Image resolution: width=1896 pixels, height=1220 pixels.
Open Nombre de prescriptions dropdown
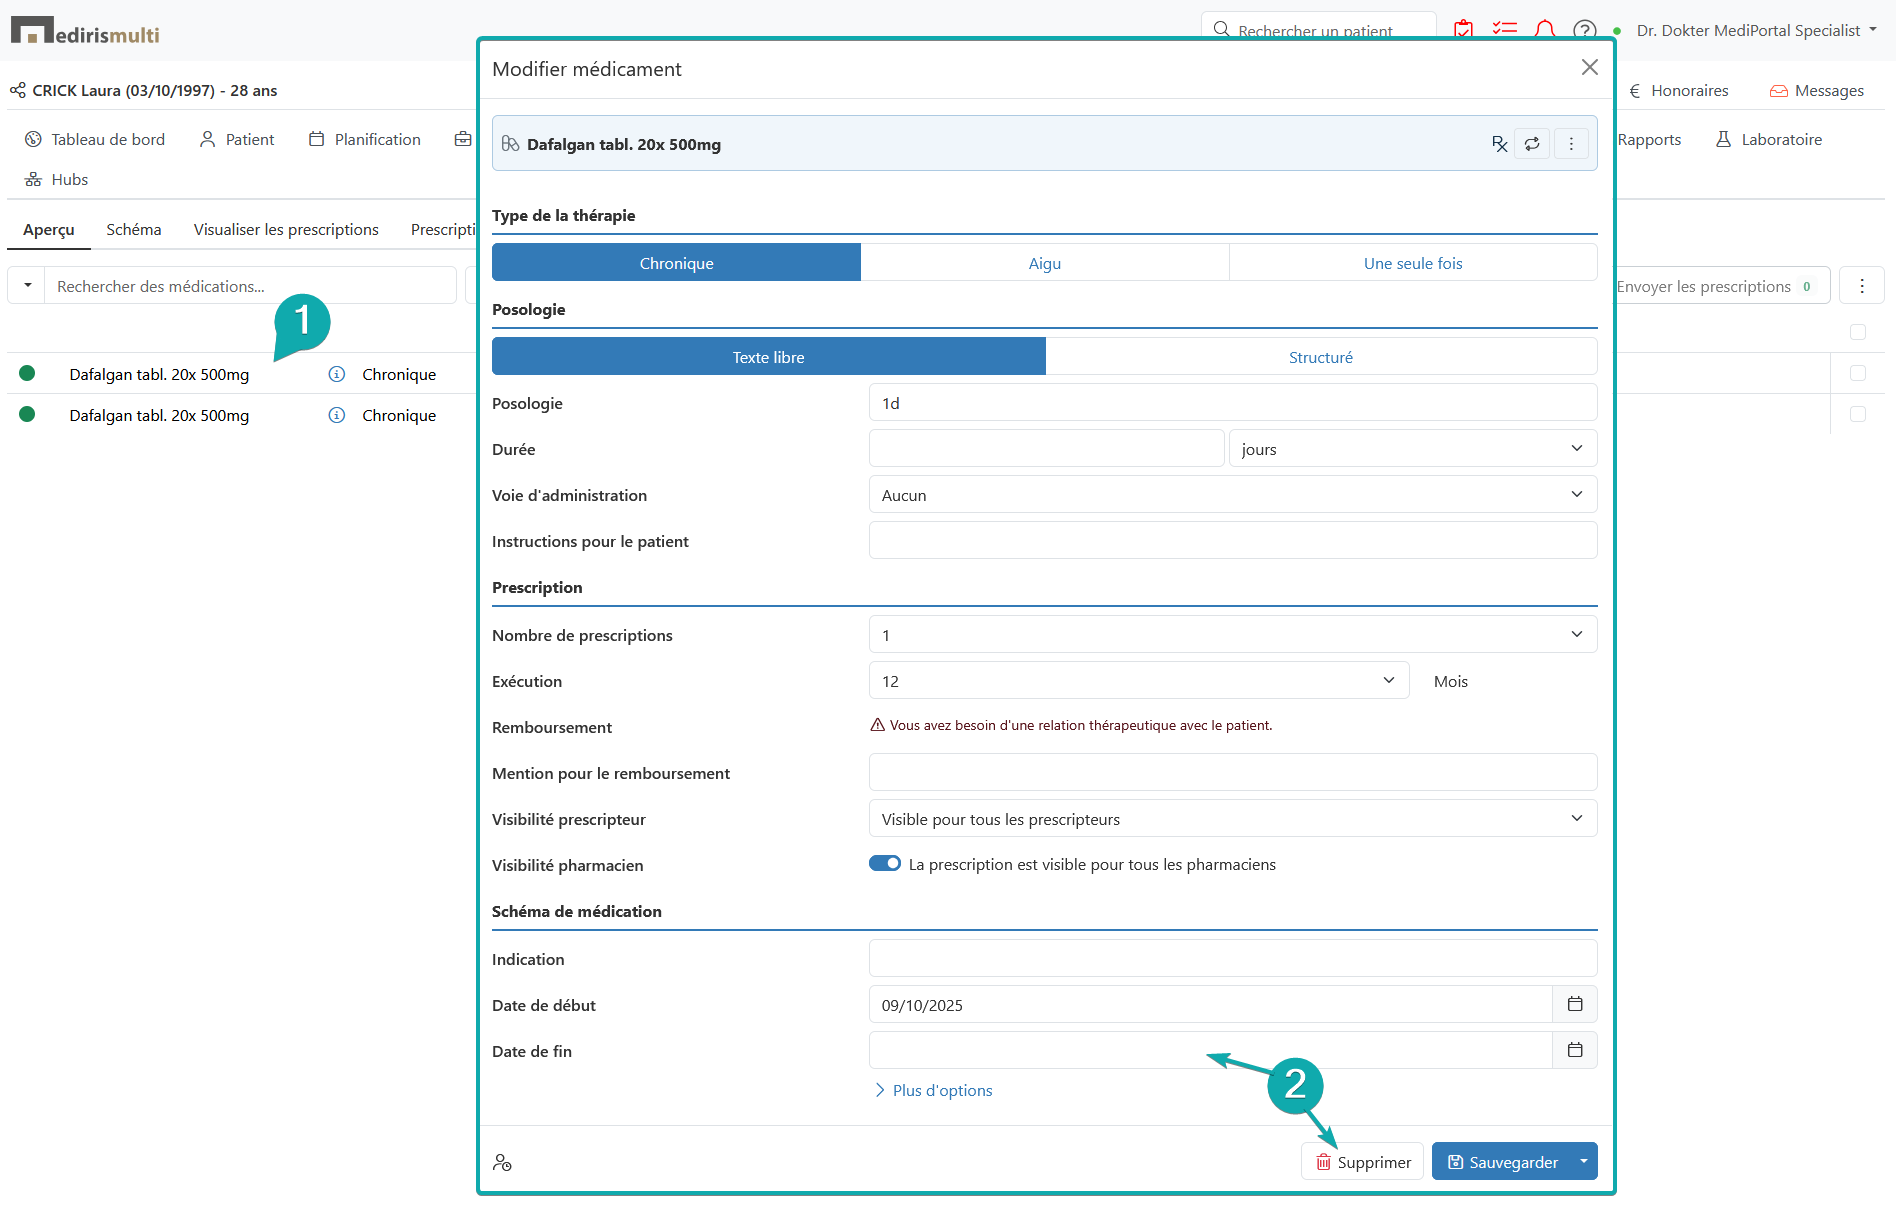tap(1233, 635)
